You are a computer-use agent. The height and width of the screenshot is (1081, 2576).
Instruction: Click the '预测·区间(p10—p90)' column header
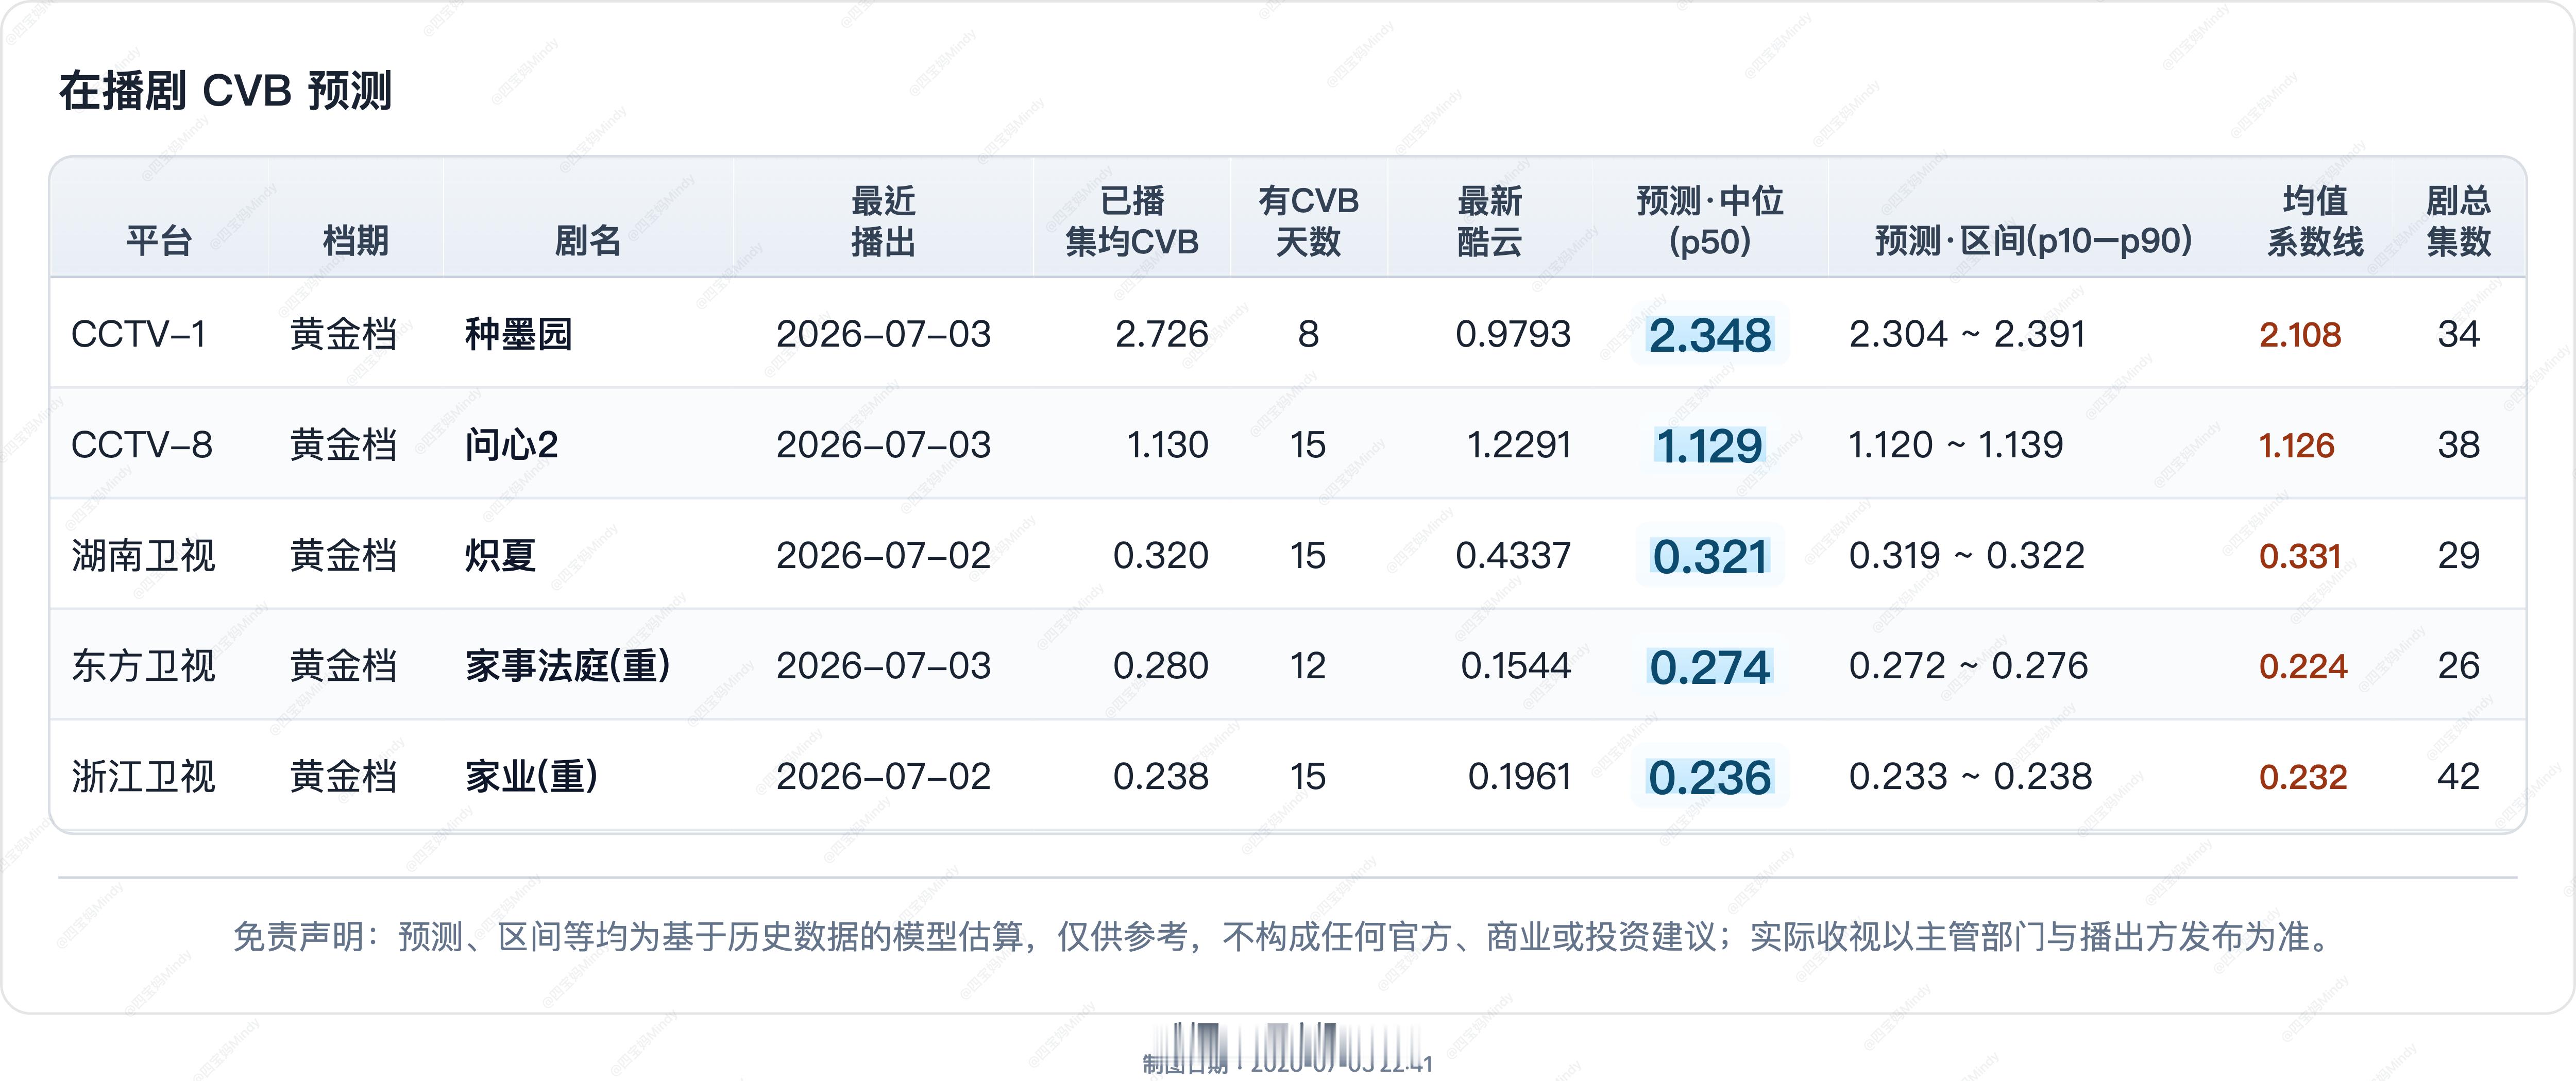[2033, 241]
